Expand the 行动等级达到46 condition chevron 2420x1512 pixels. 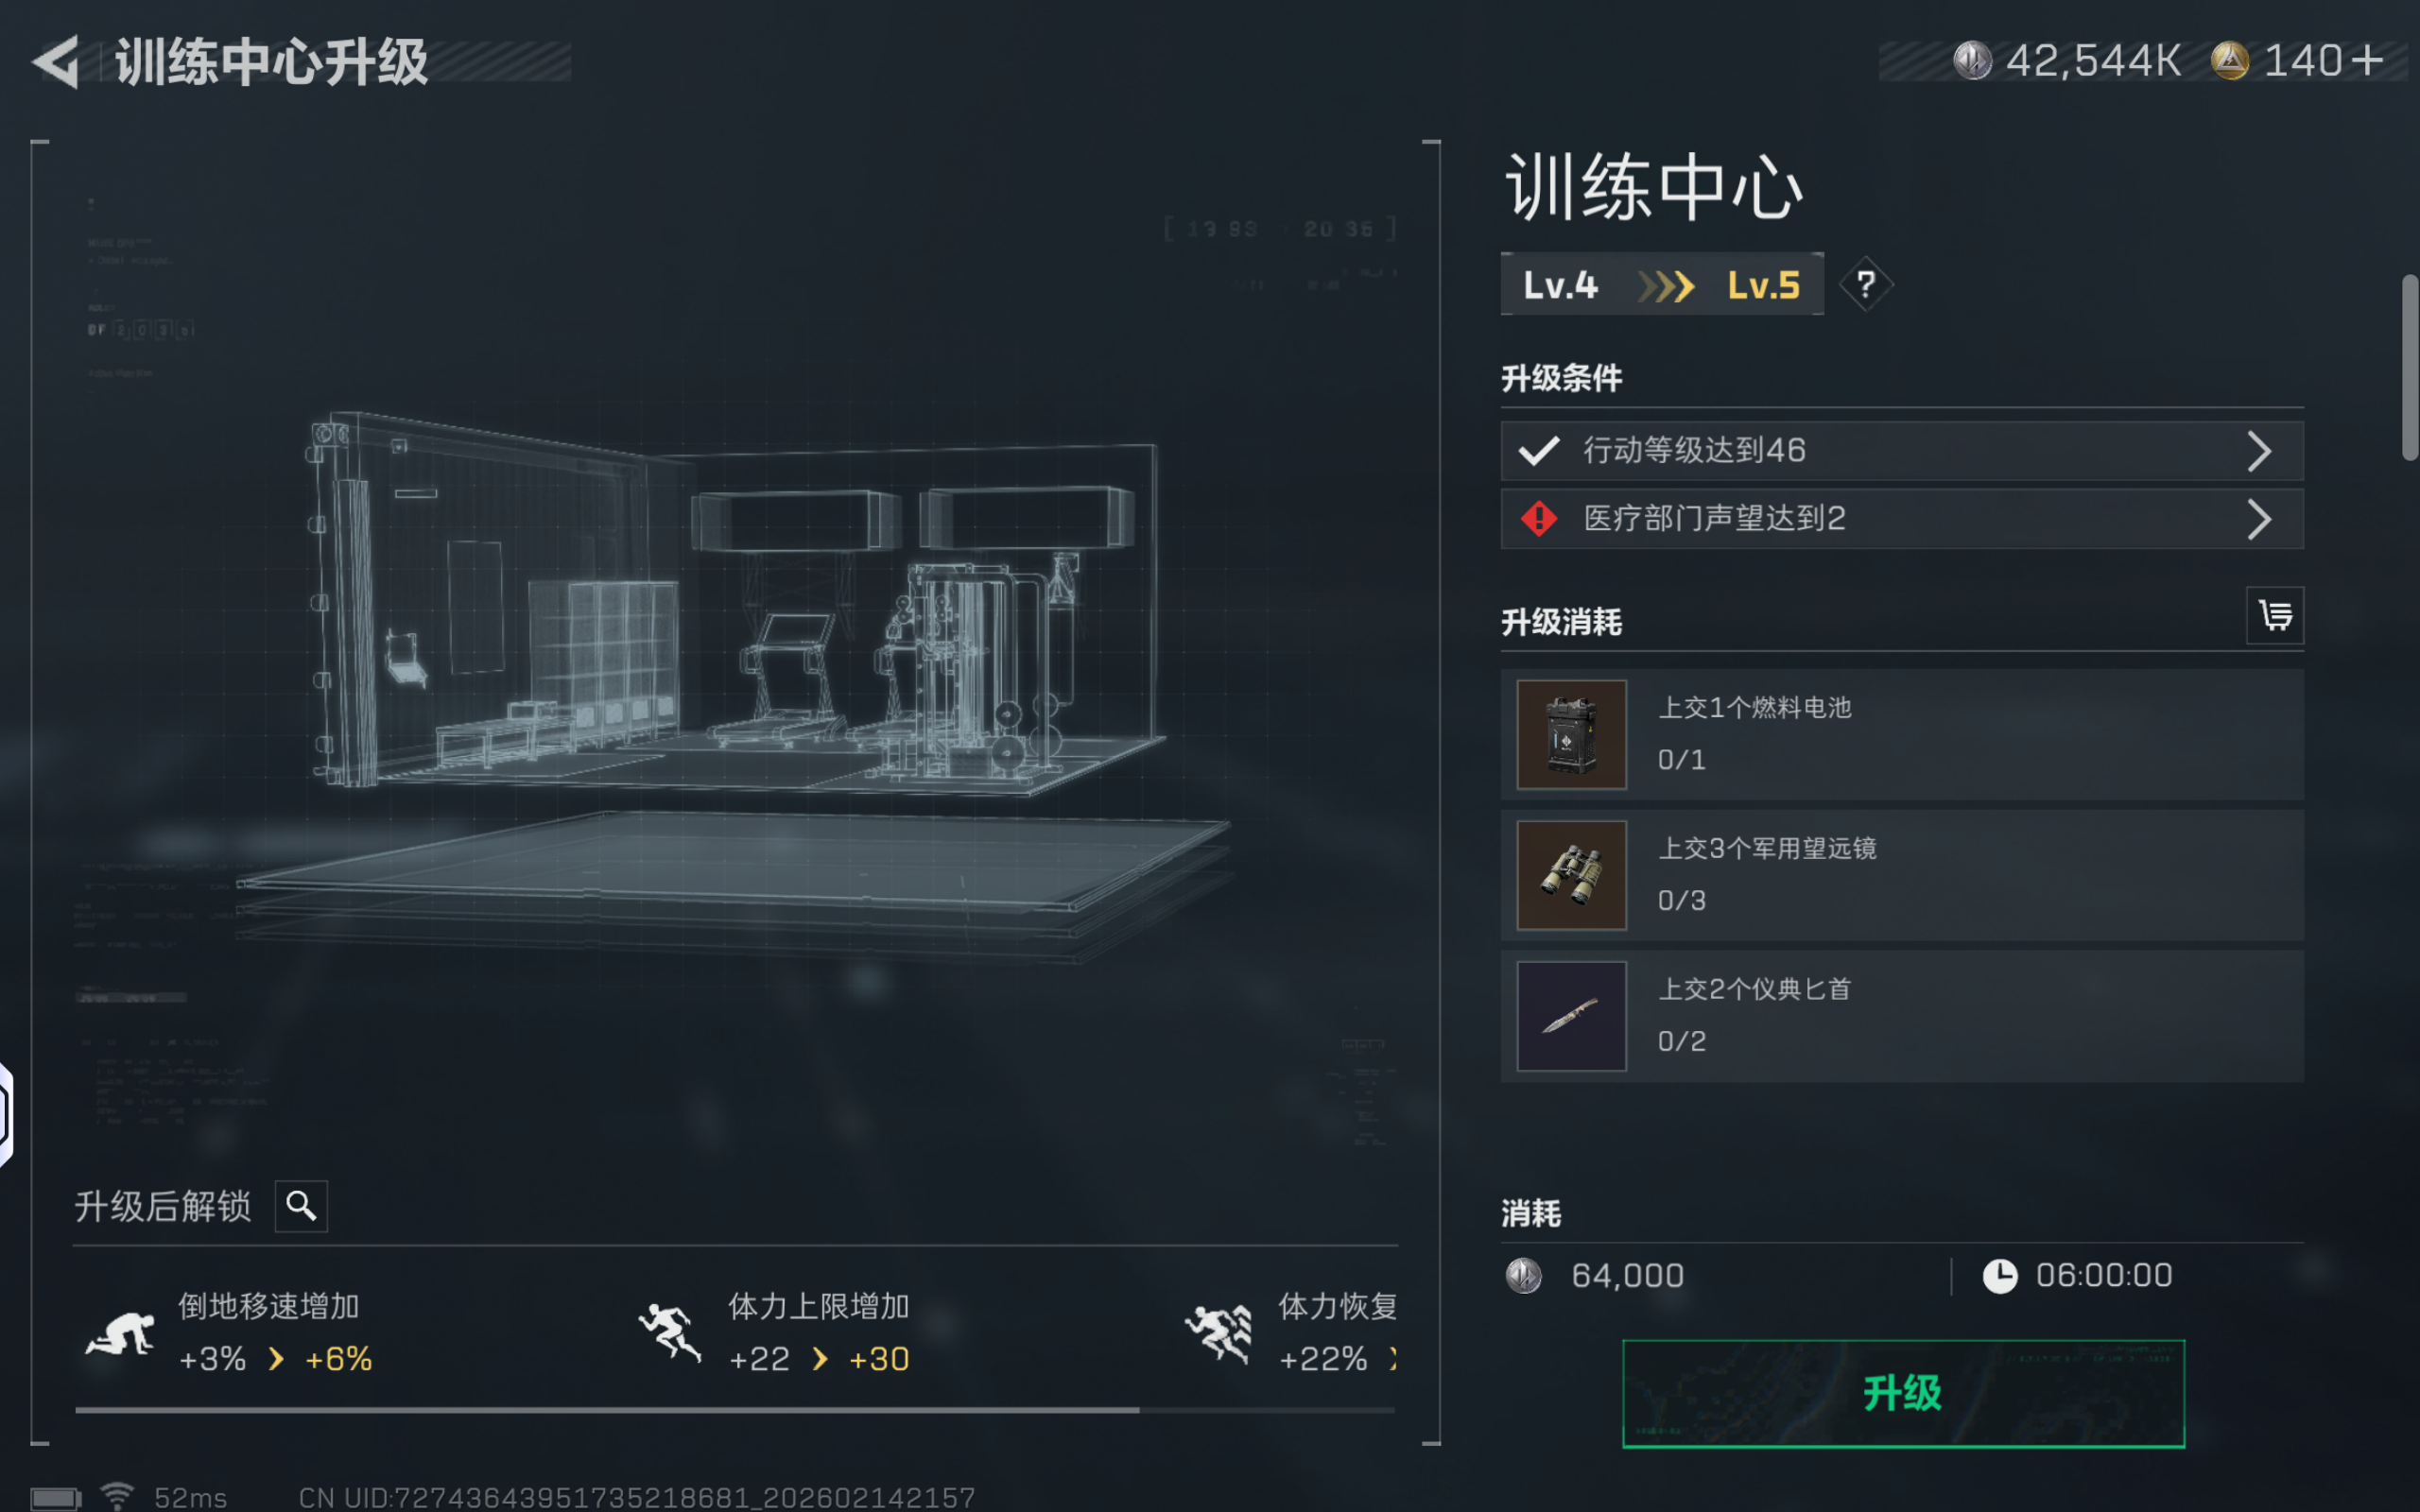coord(2259,451)
